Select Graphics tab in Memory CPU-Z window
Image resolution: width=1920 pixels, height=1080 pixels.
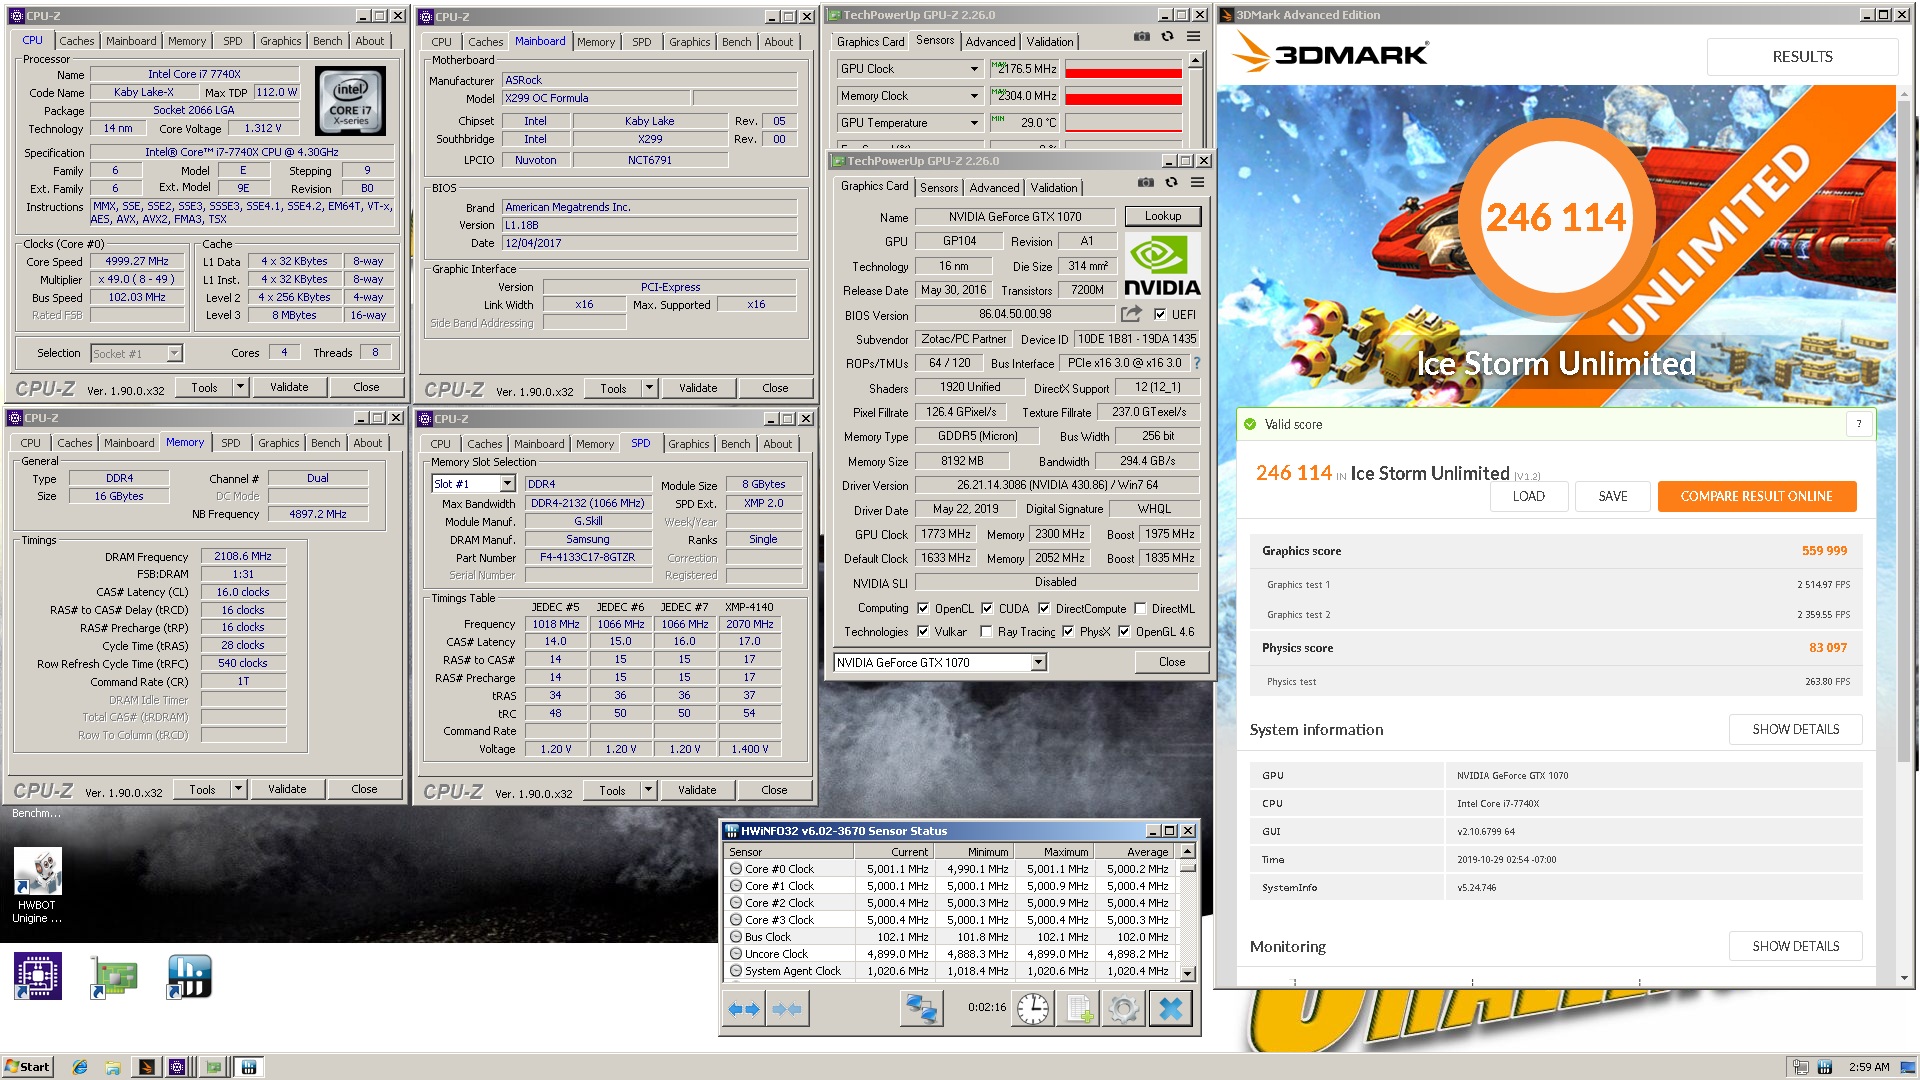[278, 443]
